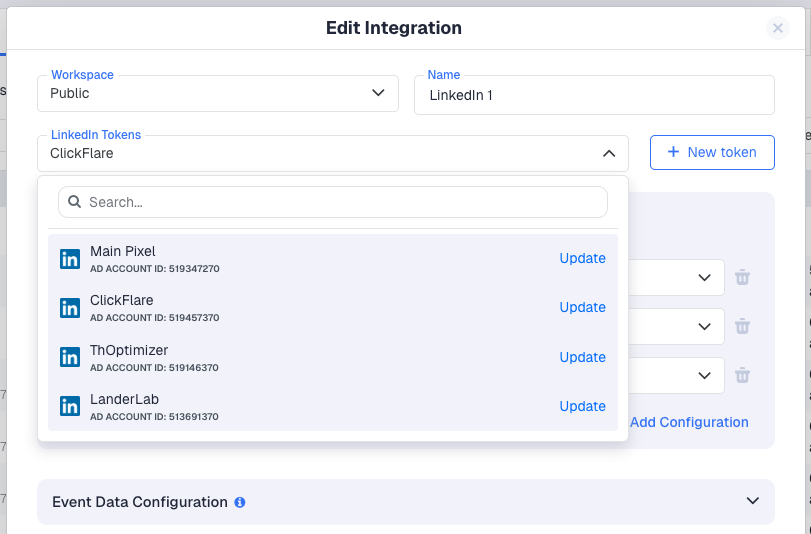Click Update link for ThOptimizer token
Viewport: 811px width, 534px height.
582,357
